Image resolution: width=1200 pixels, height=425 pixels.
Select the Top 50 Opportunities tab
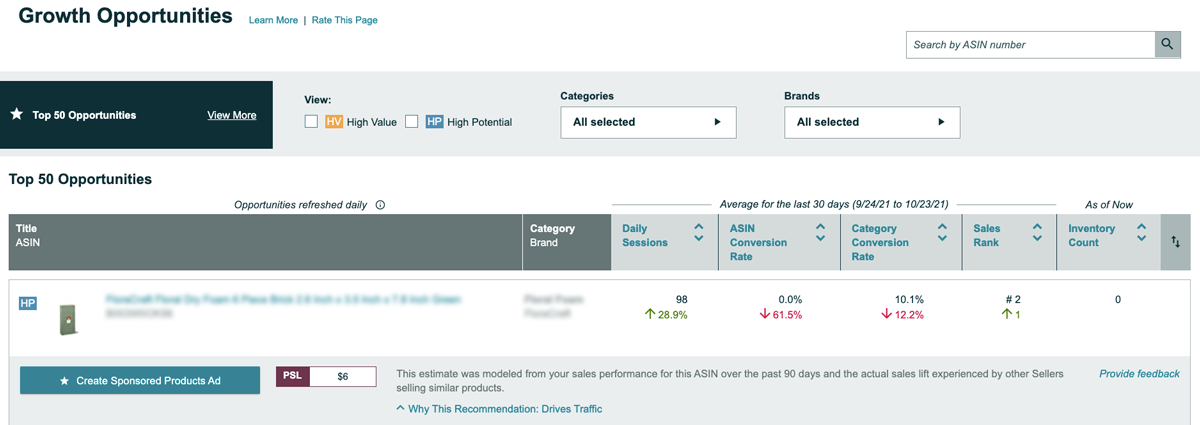(x=84, y=115)
